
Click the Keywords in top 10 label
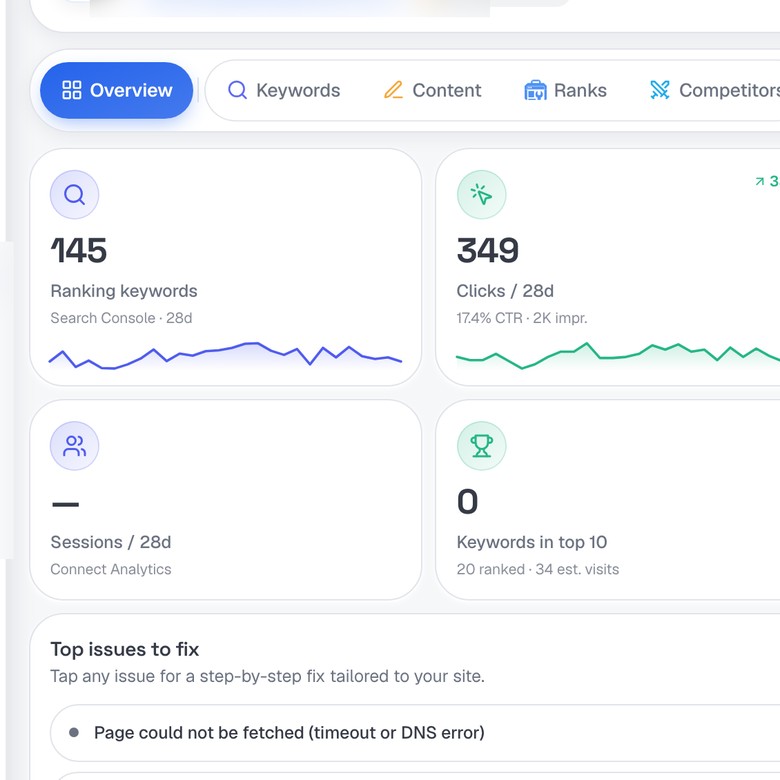[x=532, y=542]
